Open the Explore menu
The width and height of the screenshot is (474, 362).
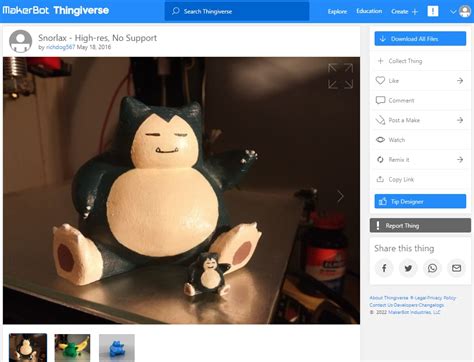coord(337,11)
